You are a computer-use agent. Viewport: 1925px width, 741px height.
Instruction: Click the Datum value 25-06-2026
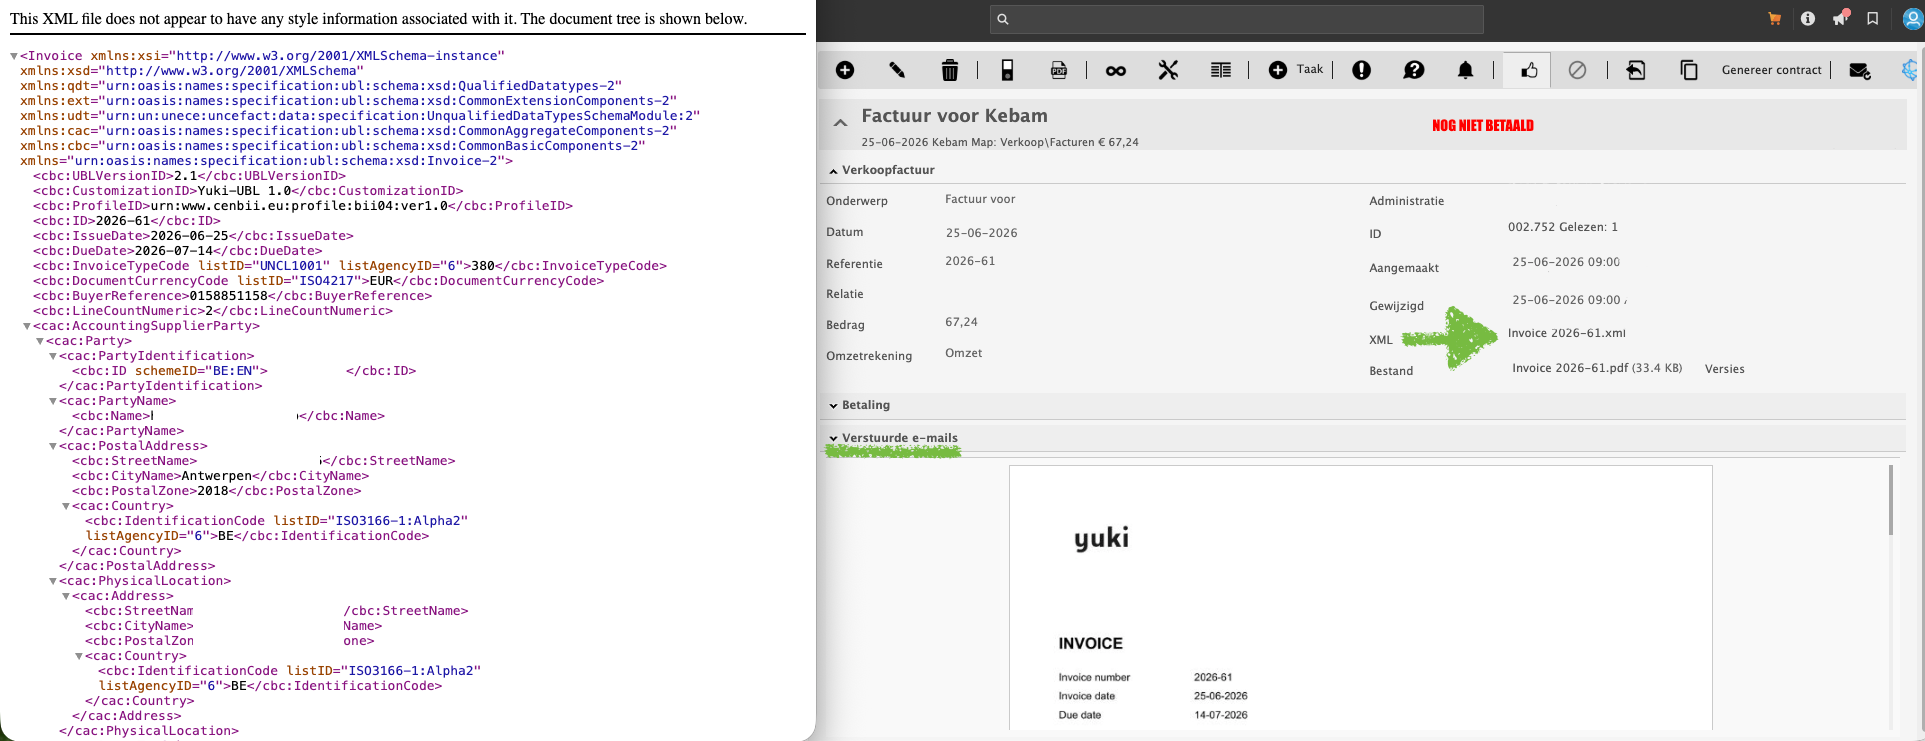tap(981, 233)
